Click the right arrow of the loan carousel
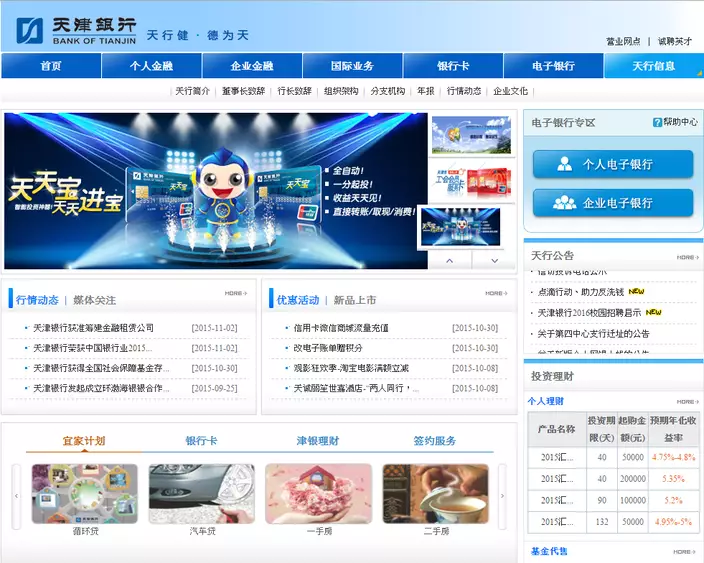 pyautogui.click(x=502, y=495)
